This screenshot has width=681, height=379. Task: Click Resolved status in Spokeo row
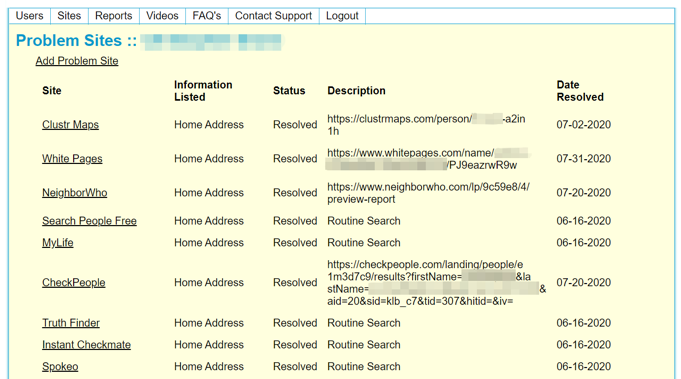(x=295, y=366)
